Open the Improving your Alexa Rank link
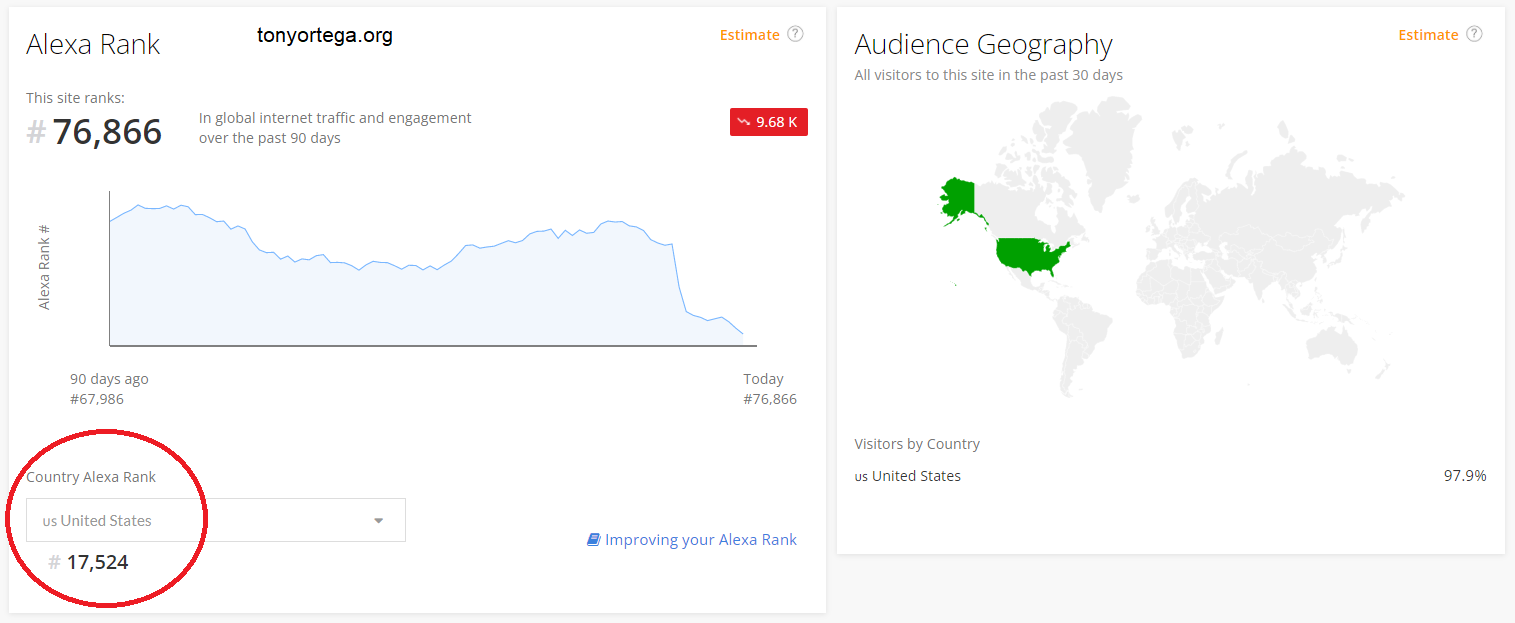This screenshot has width=1515, height=623. pyautogui.click(x=701, y=539)
